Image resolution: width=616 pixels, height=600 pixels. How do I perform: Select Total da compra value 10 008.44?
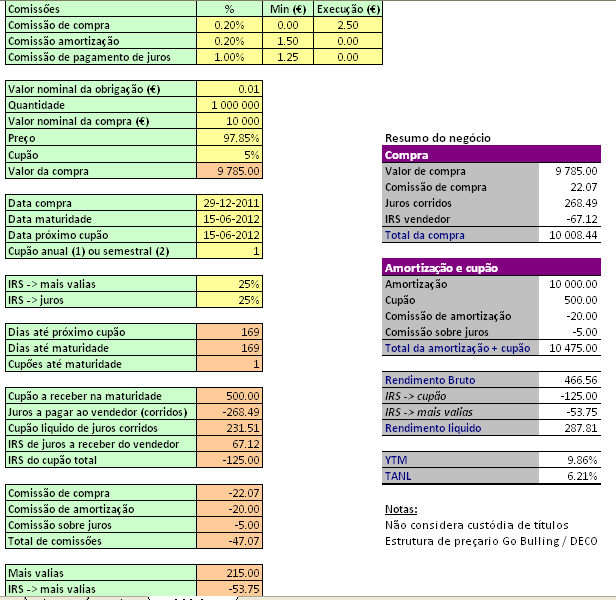coord(570,235)
